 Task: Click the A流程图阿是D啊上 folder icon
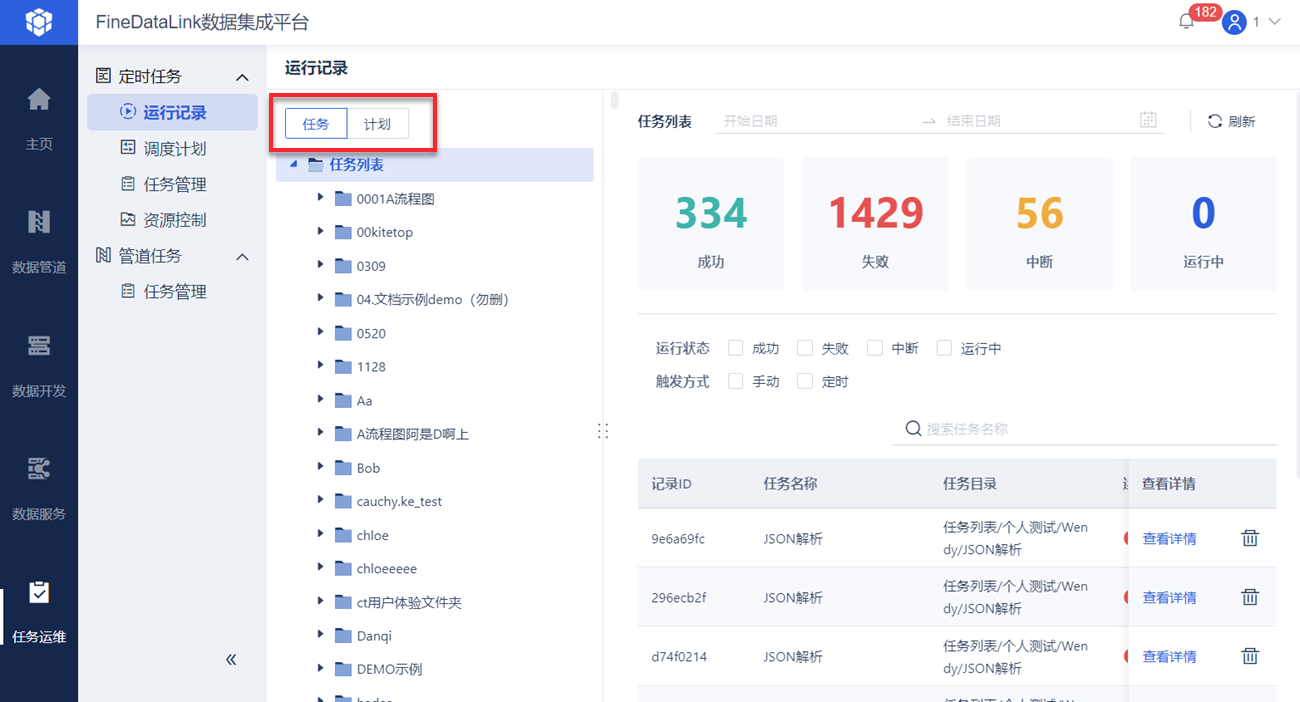[x=343, y=433]
